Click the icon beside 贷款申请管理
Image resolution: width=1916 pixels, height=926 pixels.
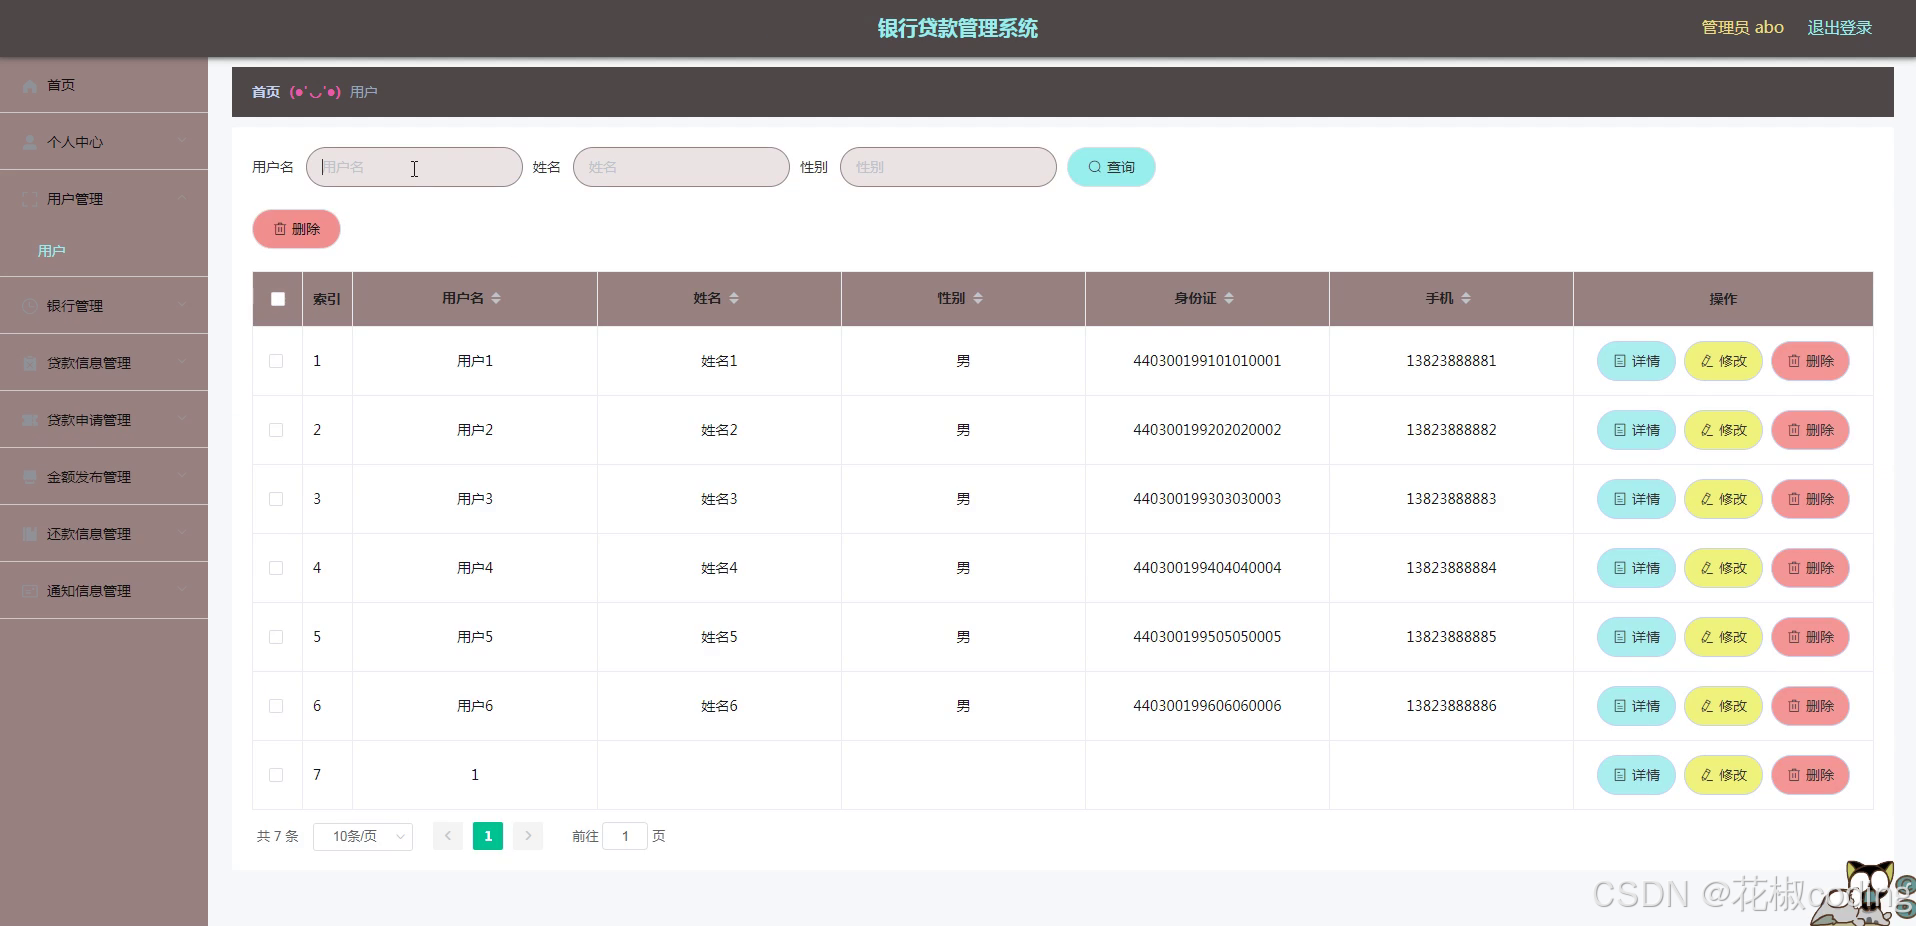(30, 421)
